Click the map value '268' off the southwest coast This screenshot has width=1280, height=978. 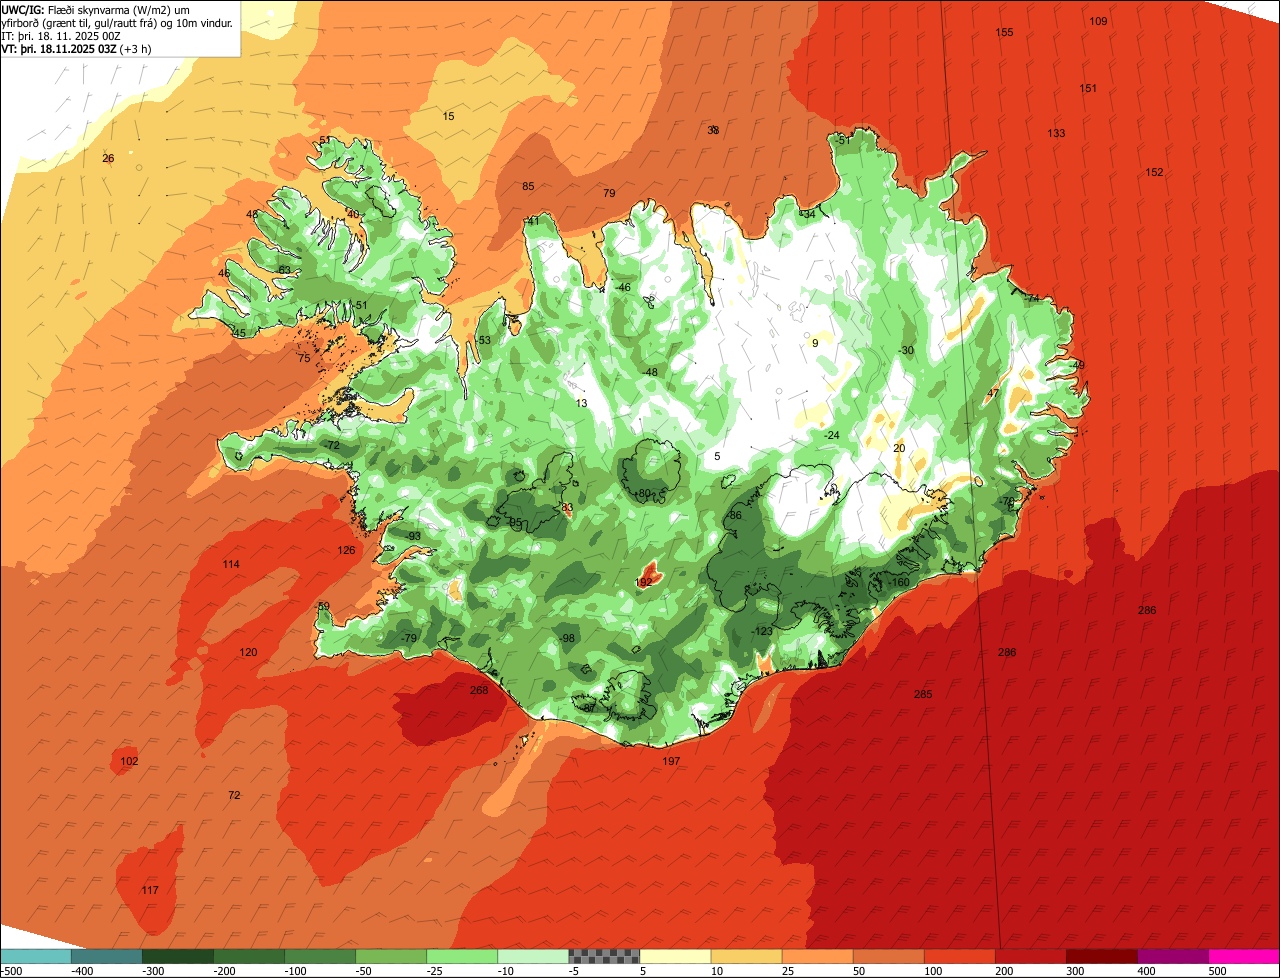(x=479, y=690)
